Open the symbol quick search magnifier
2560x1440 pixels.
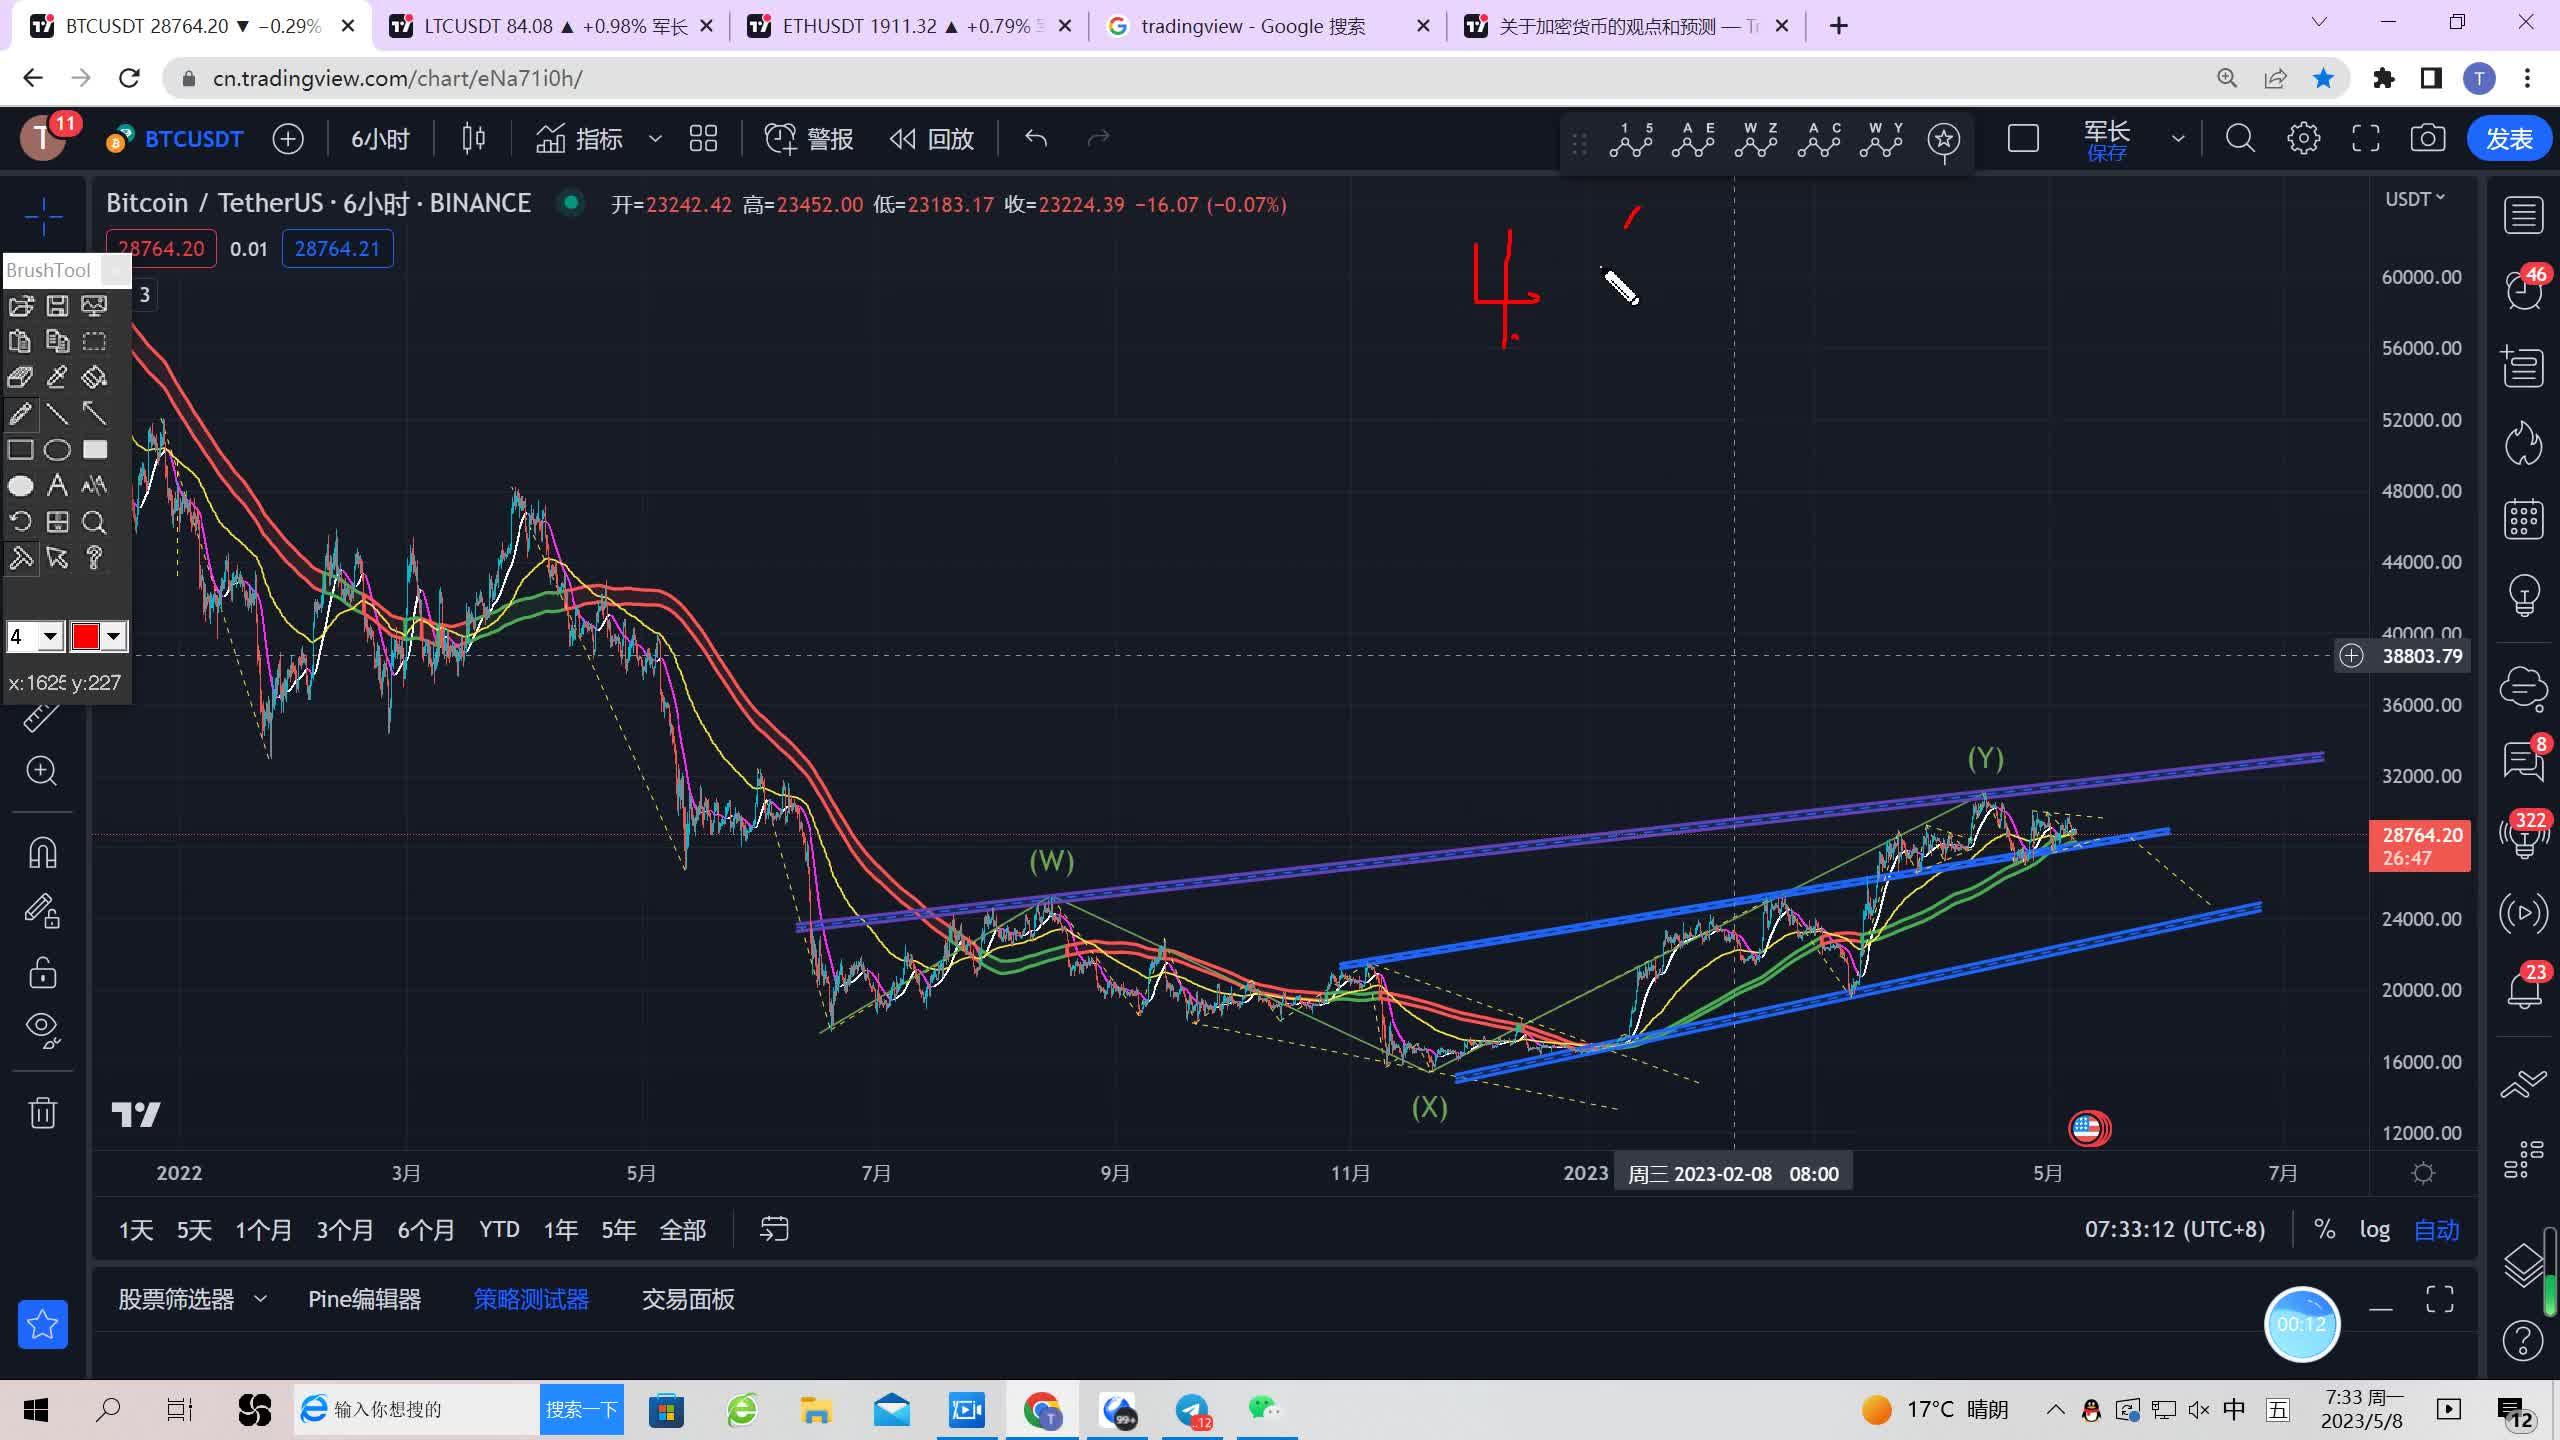point(2240,139)
